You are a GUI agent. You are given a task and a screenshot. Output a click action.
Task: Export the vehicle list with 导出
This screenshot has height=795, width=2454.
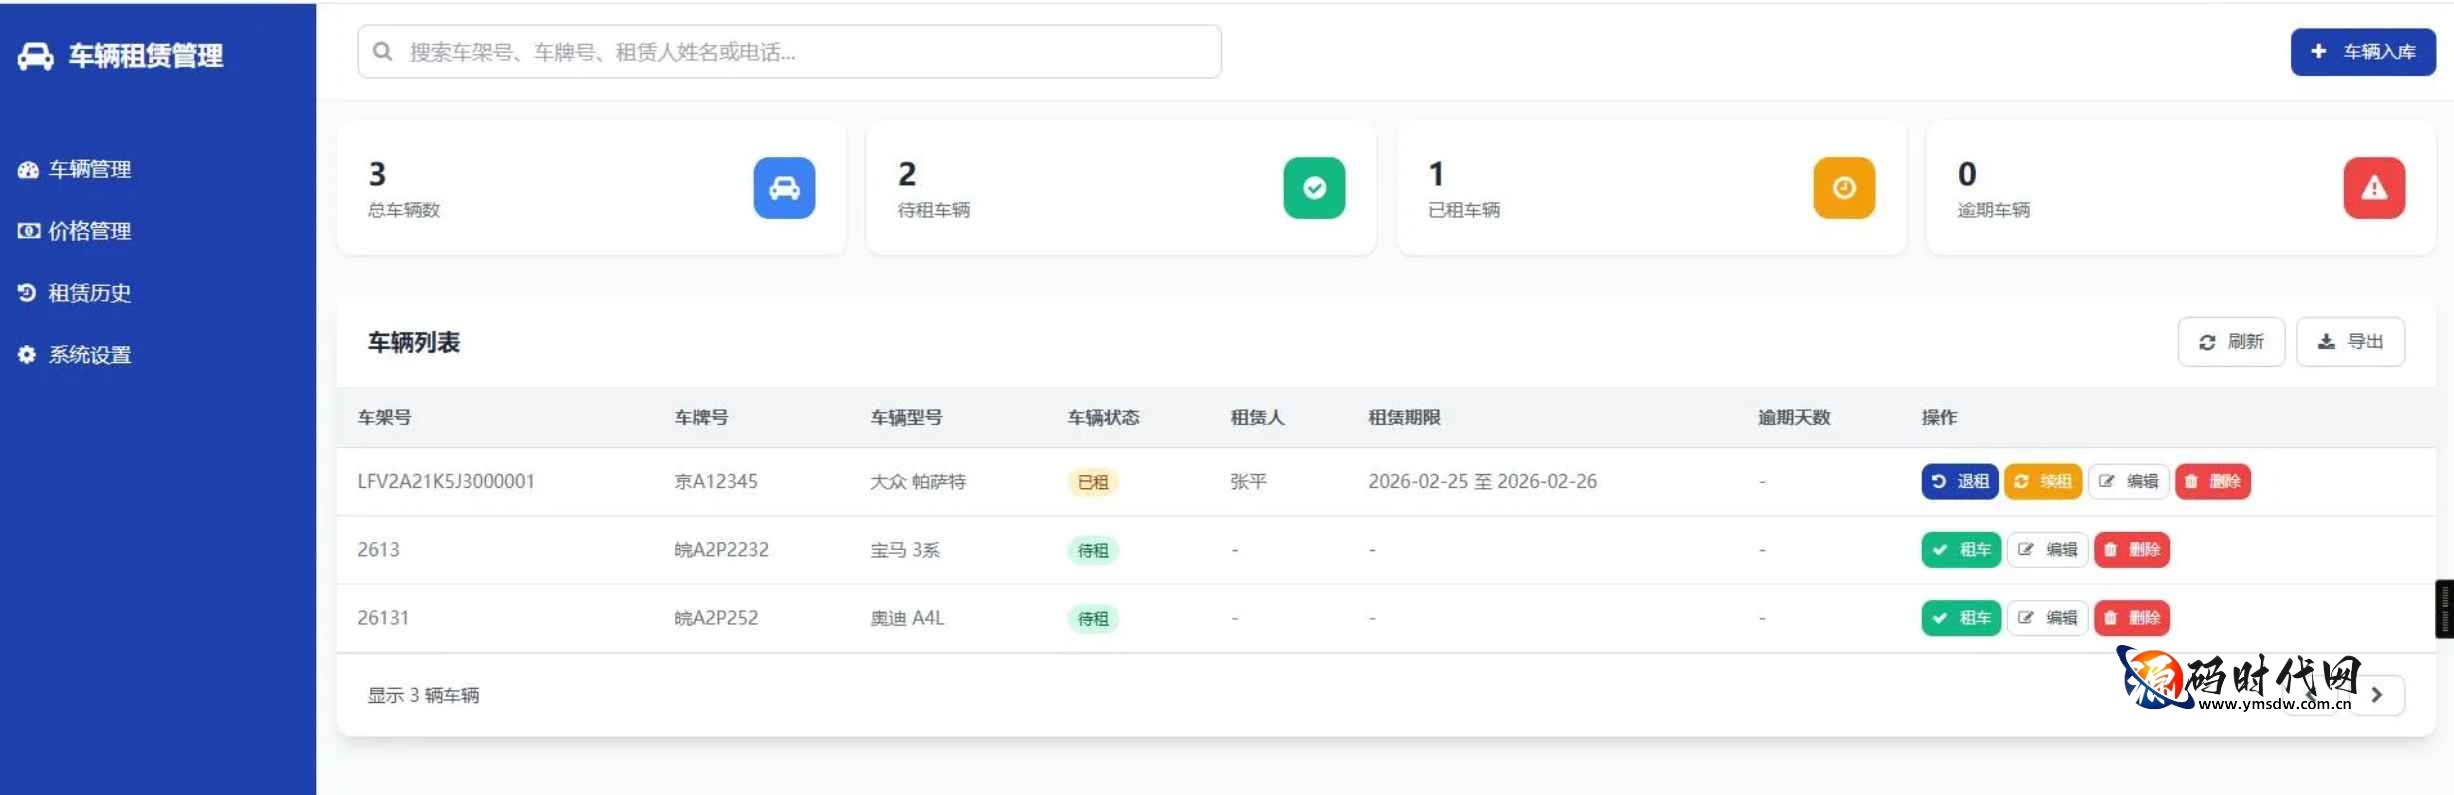2350,342
